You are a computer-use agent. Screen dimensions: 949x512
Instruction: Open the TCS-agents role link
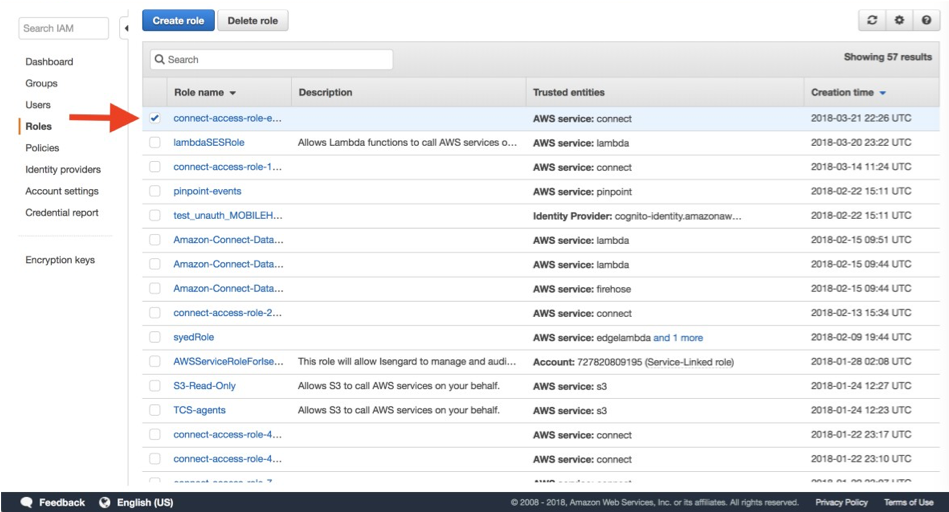tap(199, 410)
